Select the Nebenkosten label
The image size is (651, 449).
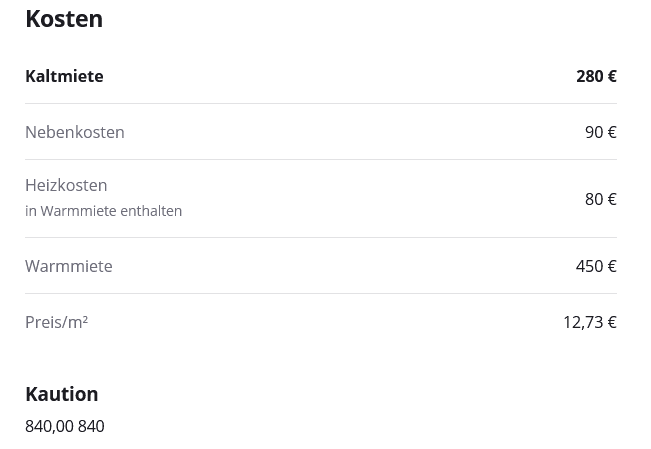(x=75, y=132)
